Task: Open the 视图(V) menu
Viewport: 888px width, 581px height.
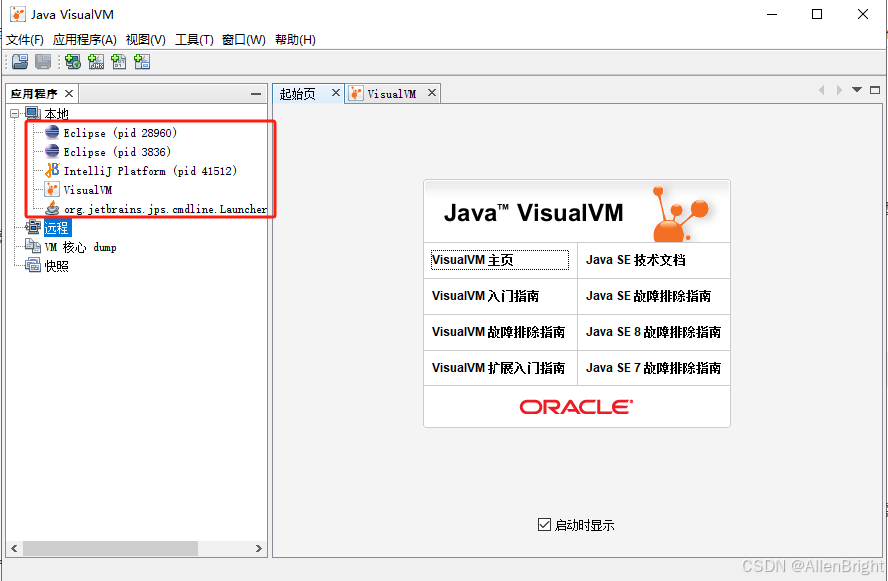Action: click(x=146, y=40)
